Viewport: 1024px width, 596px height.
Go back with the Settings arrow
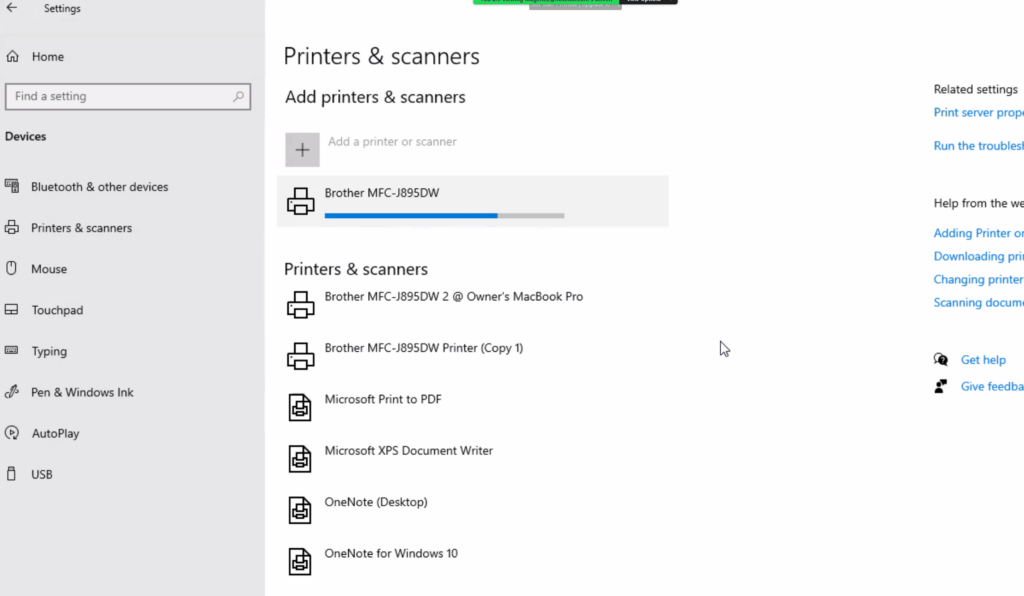12,8
